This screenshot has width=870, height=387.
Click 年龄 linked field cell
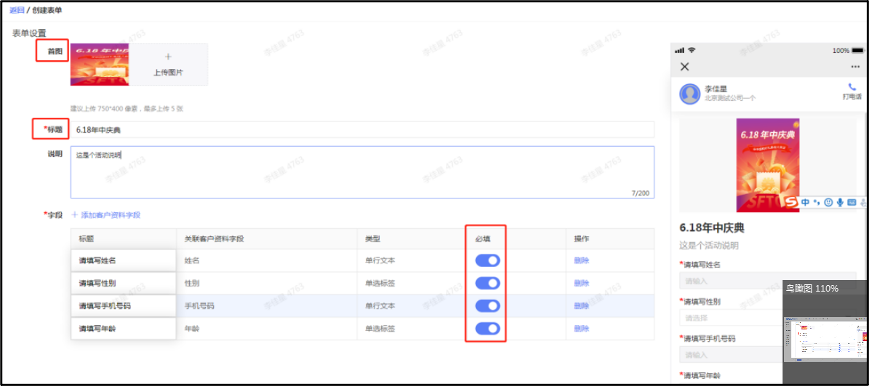pos(193,329)
